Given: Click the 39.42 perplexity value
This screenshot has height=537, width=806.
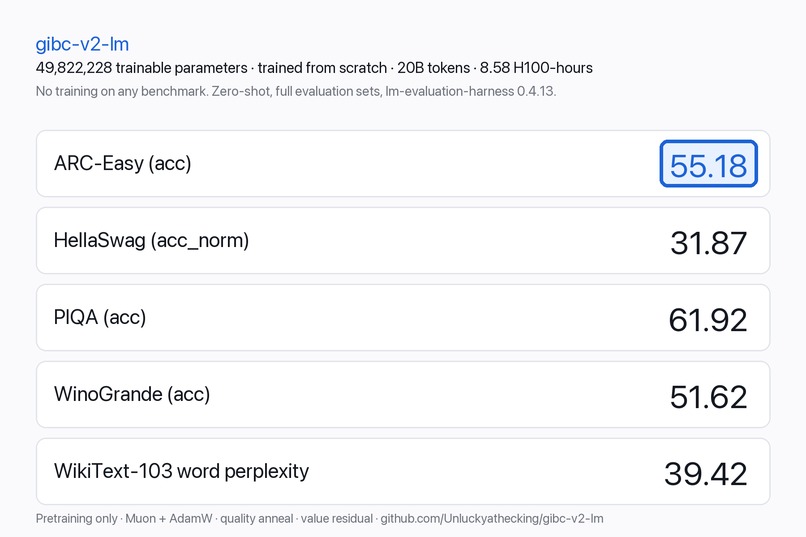Looking at the screenshot, I should [706, 474].
